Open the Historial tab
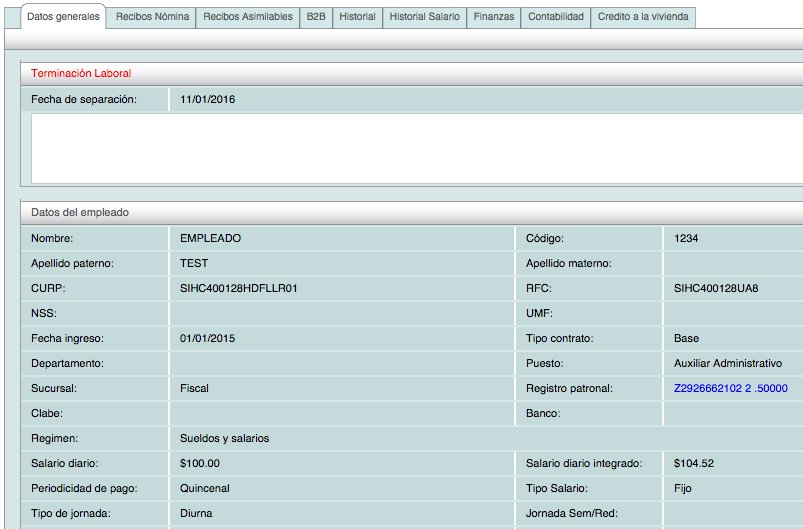The height and width of the screenshot is (529, 803). pos(357,17)
